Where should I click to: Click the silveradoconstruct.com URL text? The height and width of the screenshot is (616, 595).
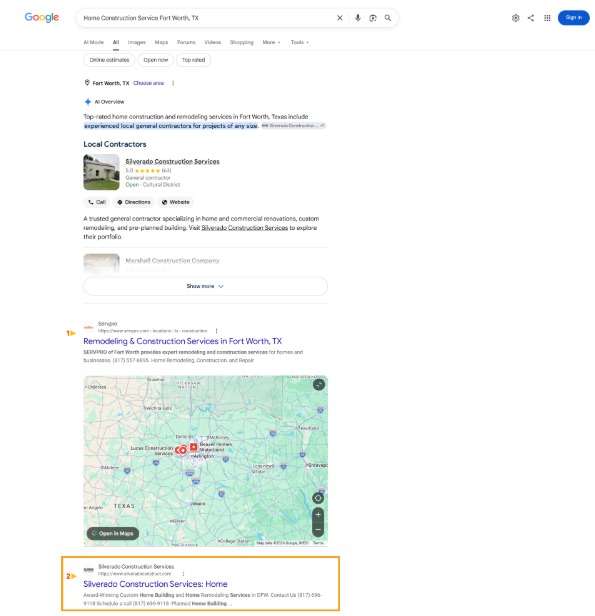click(134, 574)
